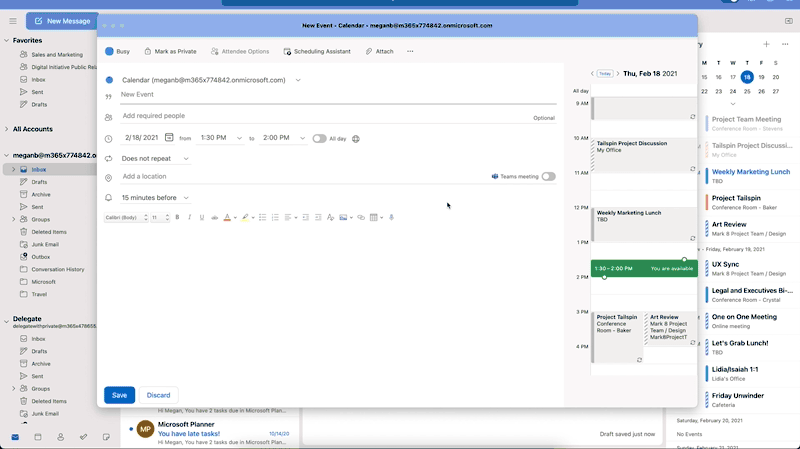Open the font size selector
The width and height of the screenshot is (800, 449).
[x=160, y=217]
